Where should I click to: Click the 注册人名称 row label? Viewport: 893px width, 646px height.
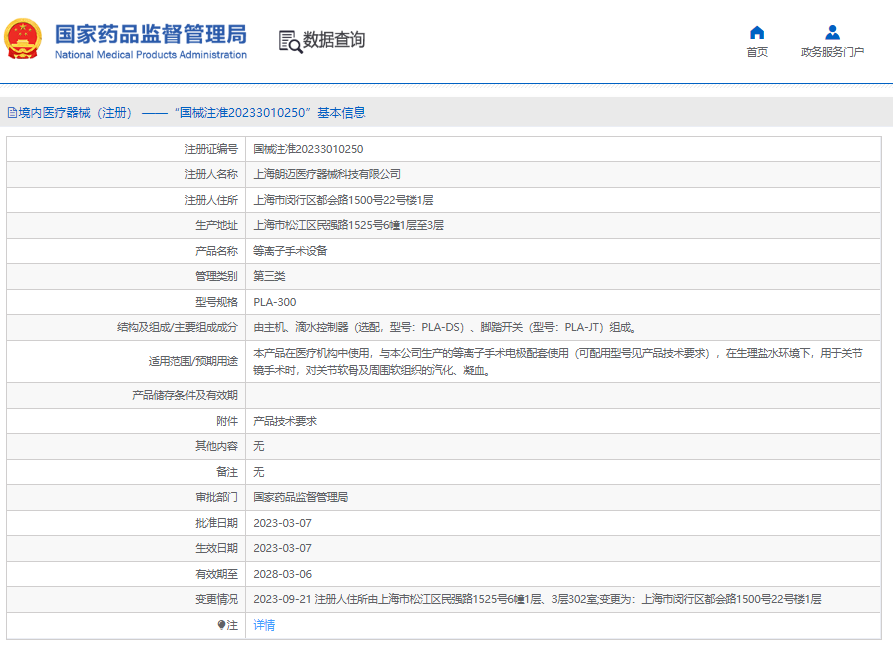(211, 174)
